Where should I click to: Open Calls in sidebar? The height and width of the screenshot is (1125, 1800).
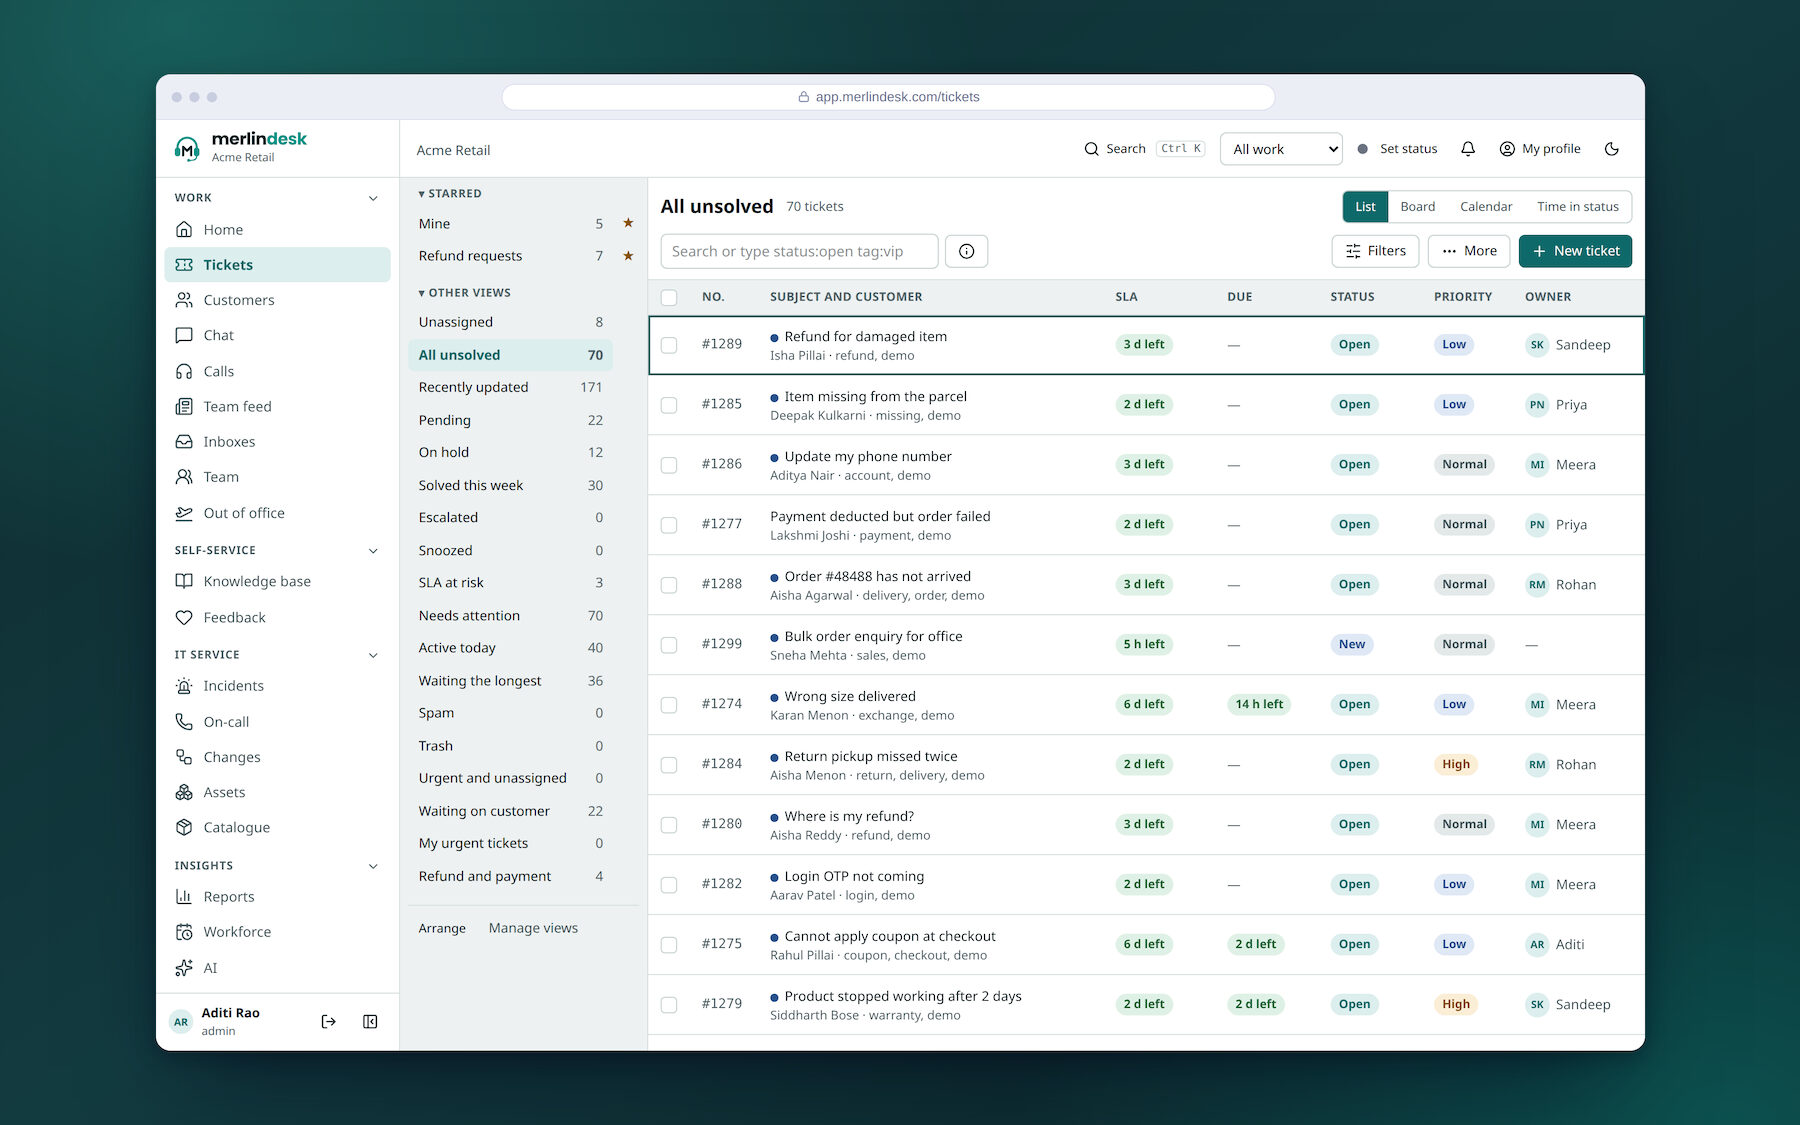coord(277,371)
